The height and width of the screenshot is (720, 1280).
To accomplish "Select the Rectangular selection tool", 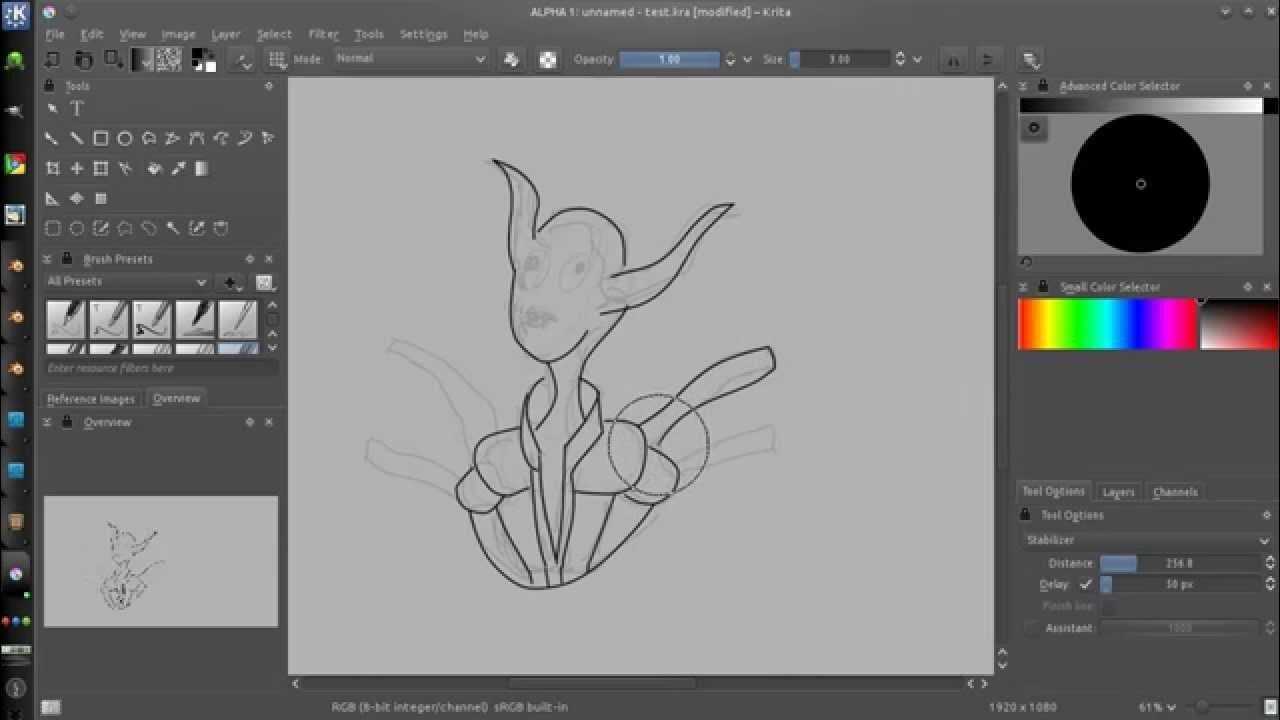I will (52, 228).
